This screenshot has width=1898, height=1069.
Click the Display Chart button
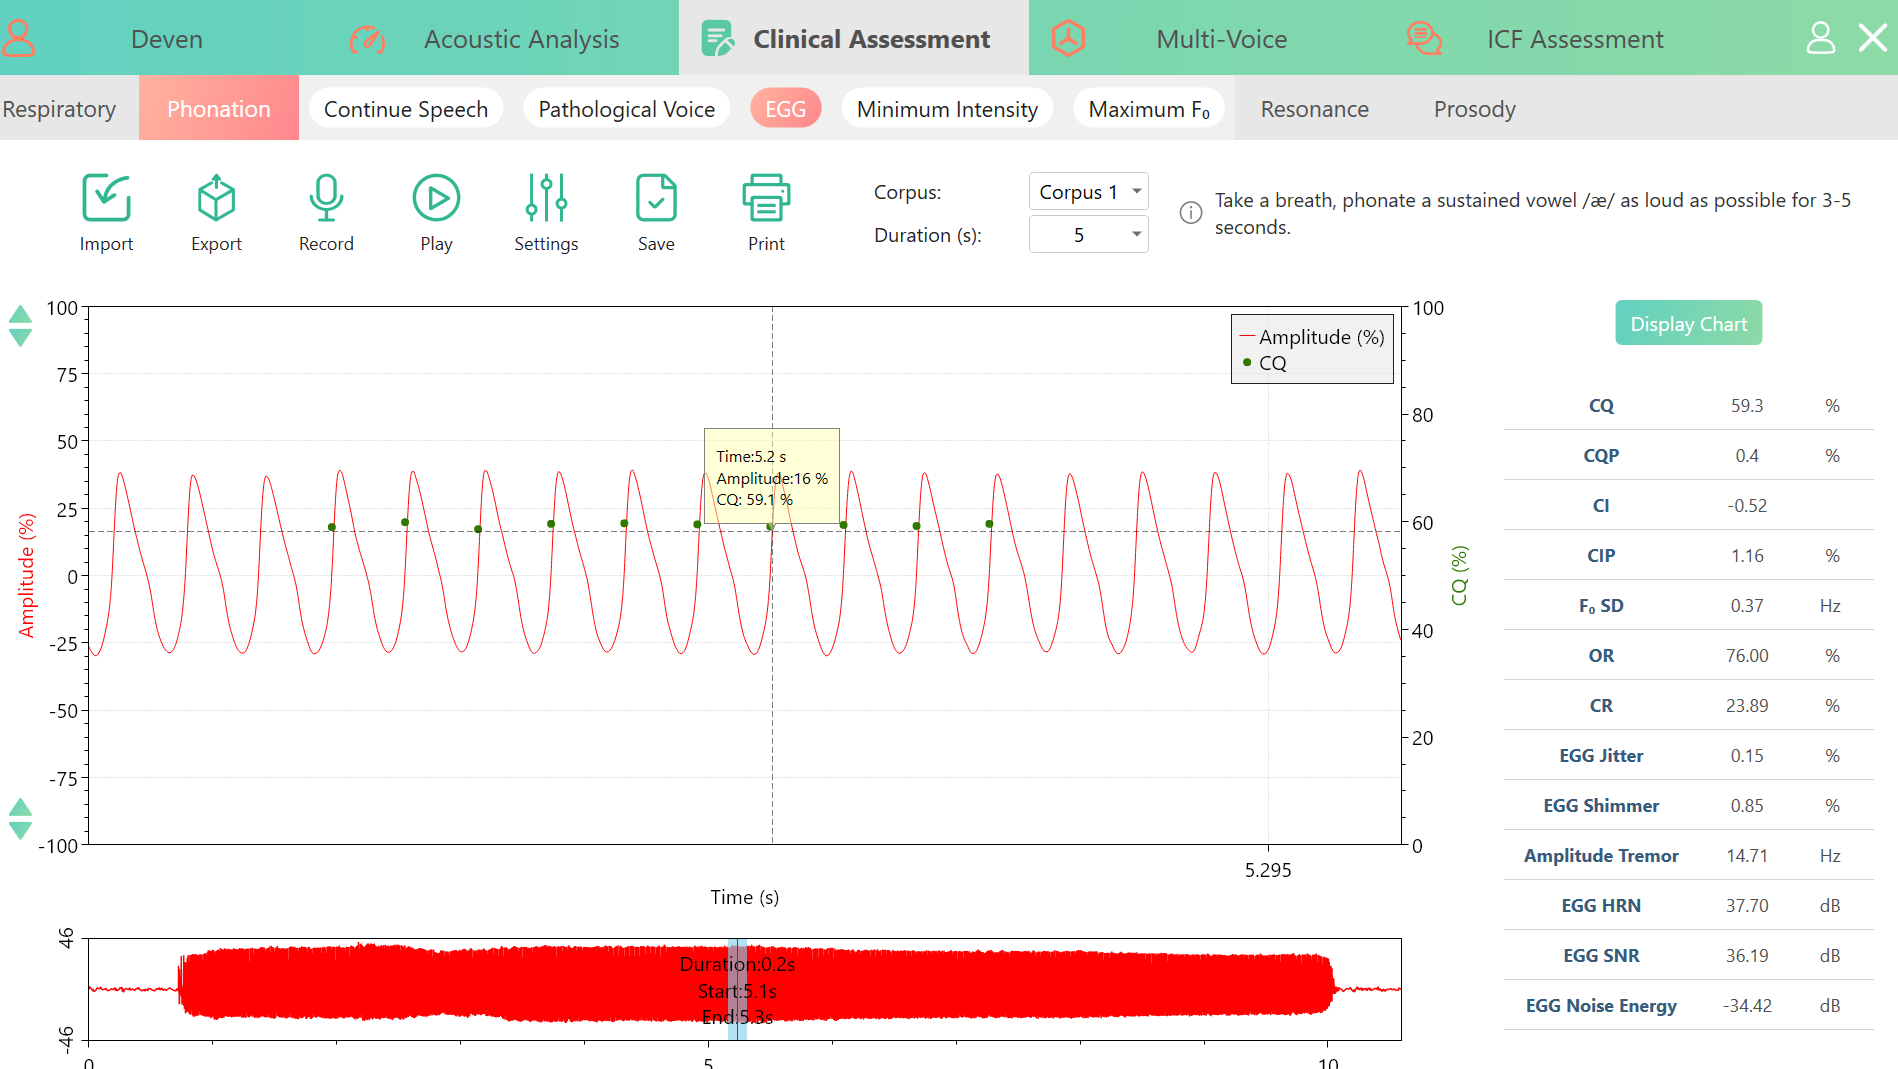coord(1688,324)
